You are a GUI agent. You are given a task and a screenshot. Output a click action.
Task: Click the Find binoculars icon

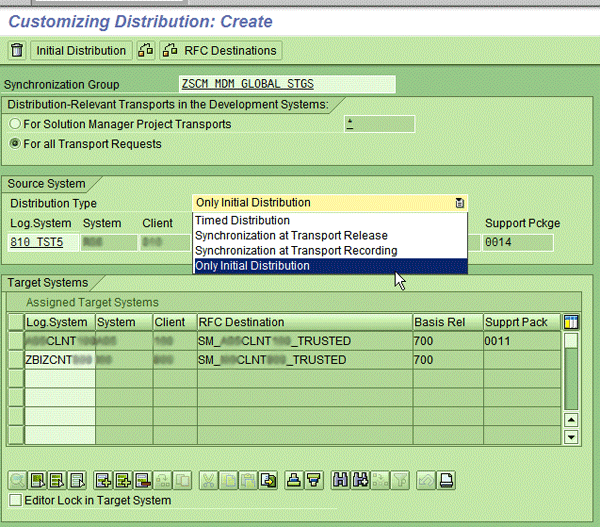point(340,480)
